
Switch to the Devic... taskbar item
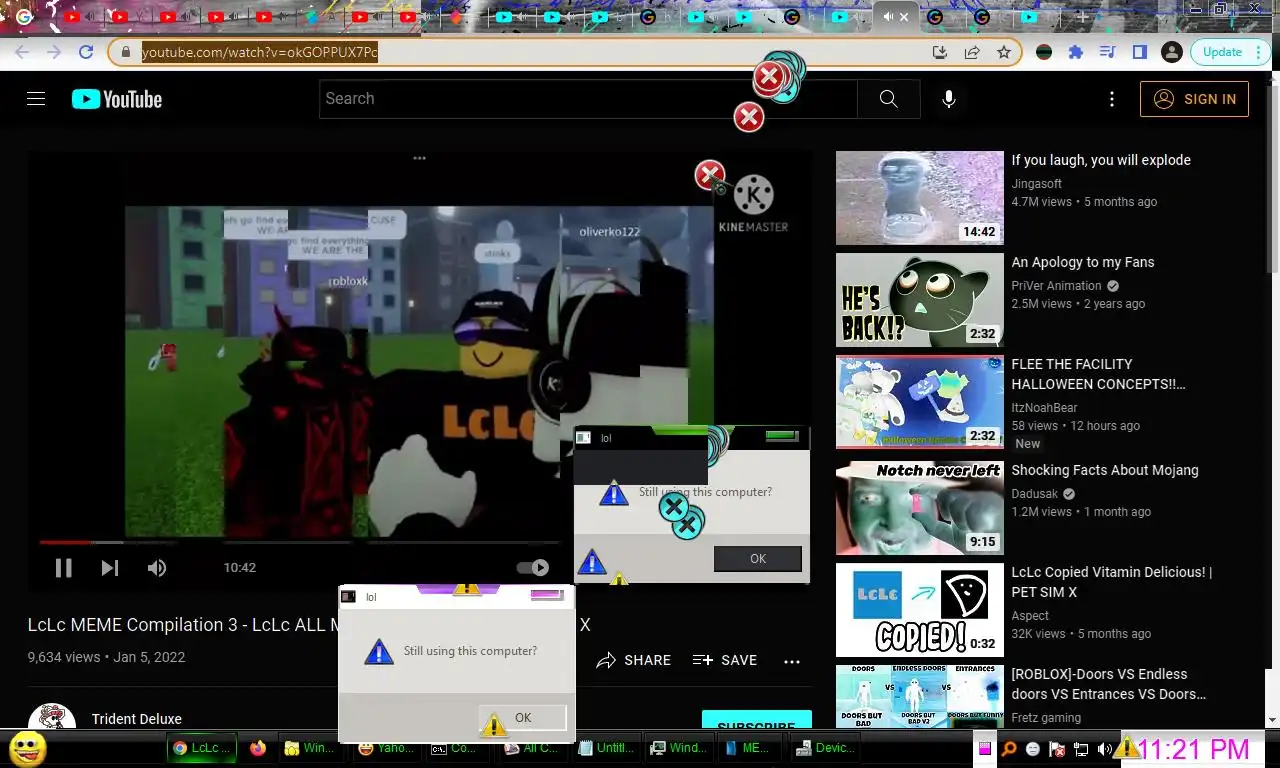pyautogui.click(x=825, y=748)
